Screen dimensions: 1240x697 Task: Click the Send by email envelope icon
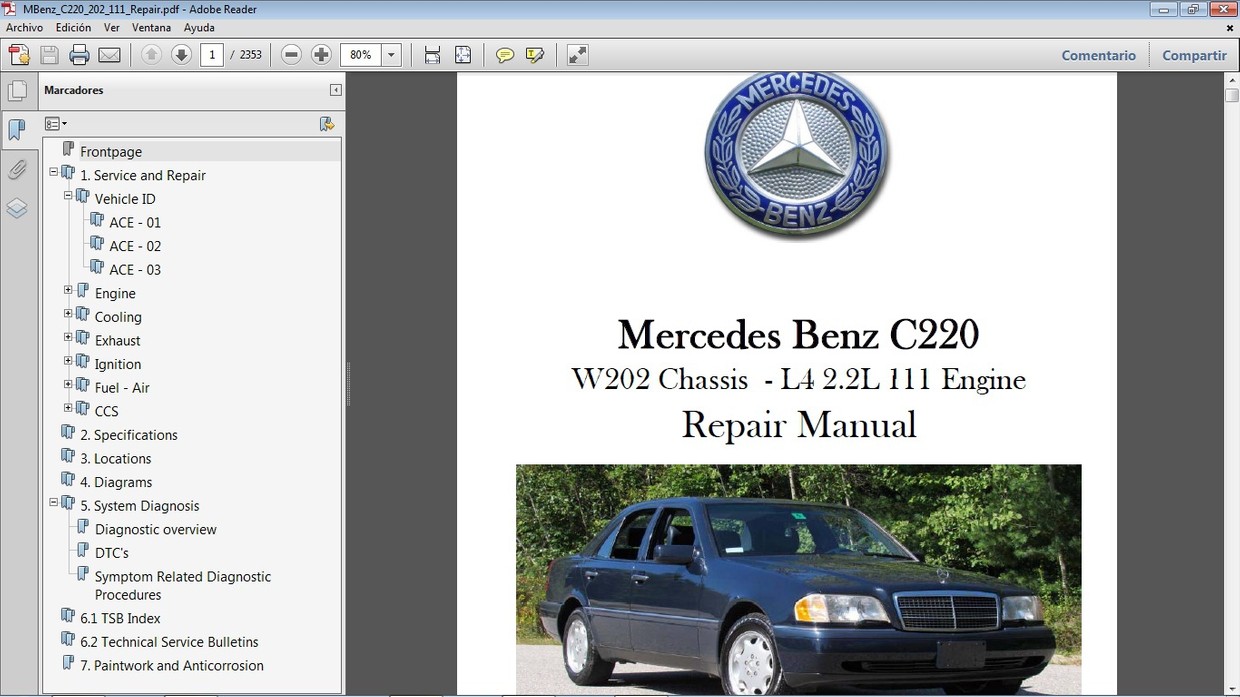[110, 55]
